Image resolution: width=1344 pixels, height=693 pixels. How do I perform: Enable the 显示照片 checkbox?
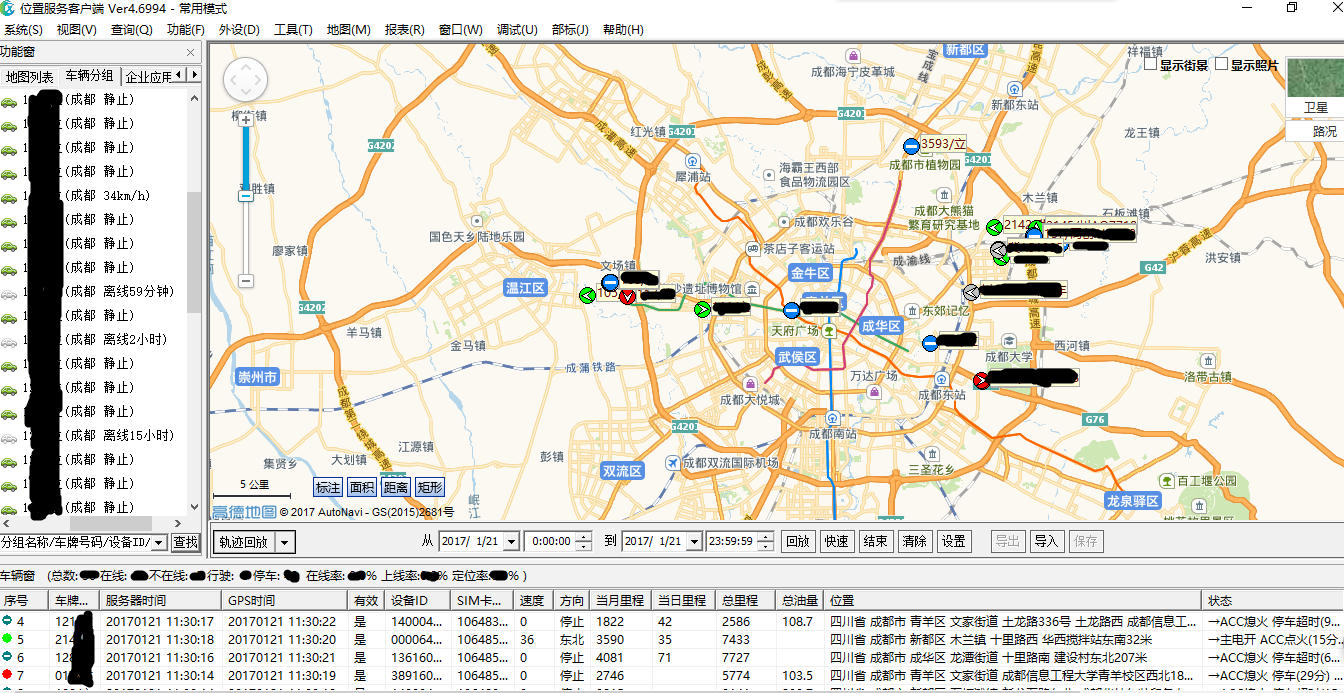pyautogui.click(x=1222, y=65)
